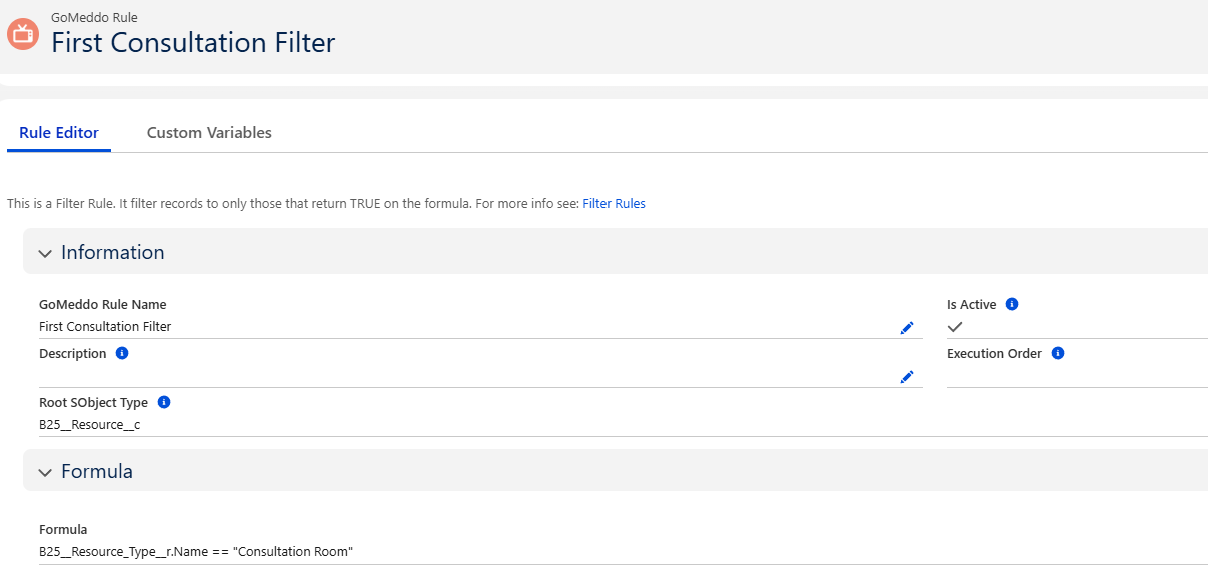Collapse the Information section chevron
1208x582 pixels.
tap(45, 253)
